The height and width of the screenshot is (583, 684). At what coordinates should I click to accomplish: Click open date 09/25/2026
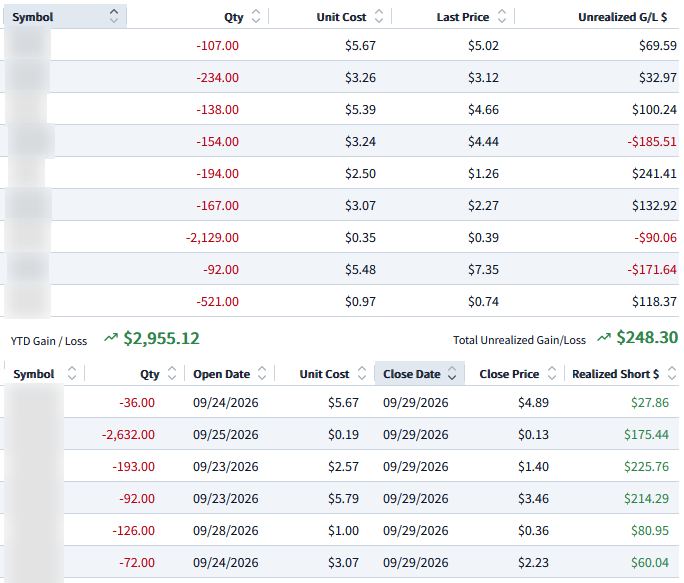pyautogui.click(x=226, y=435)
